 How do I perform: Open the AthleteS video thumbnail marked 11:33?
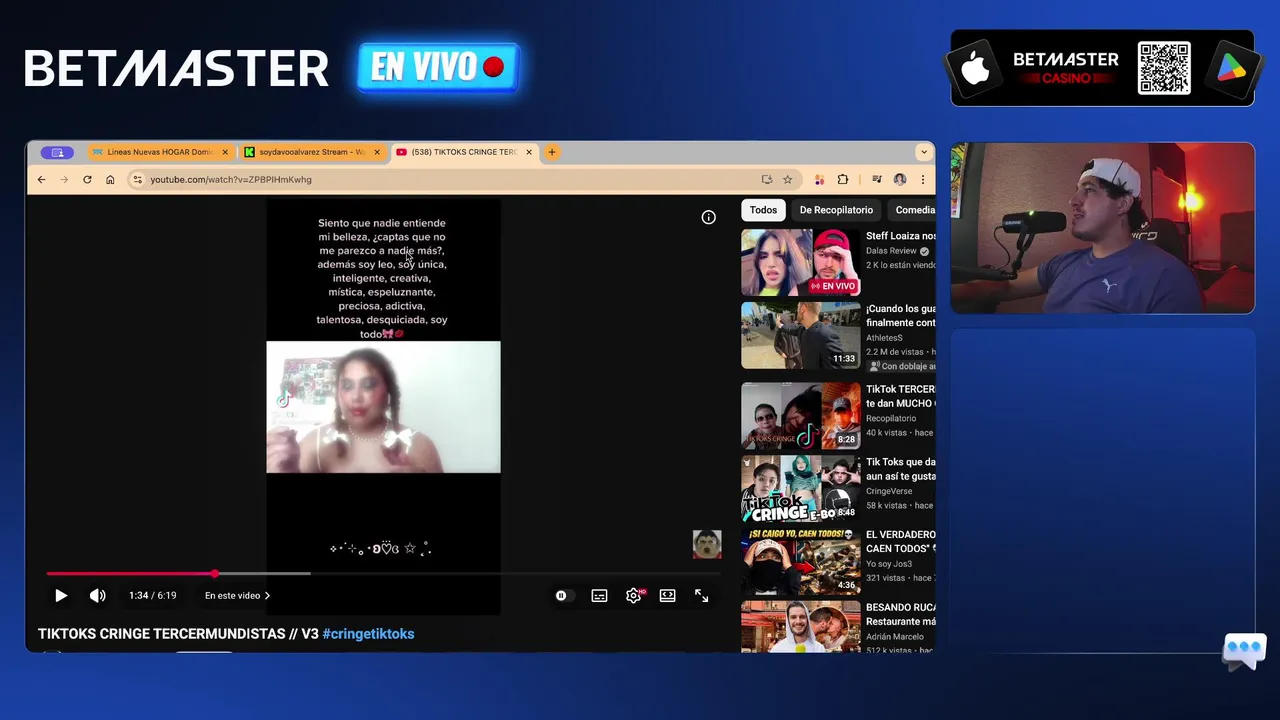[x=800, y=336]
